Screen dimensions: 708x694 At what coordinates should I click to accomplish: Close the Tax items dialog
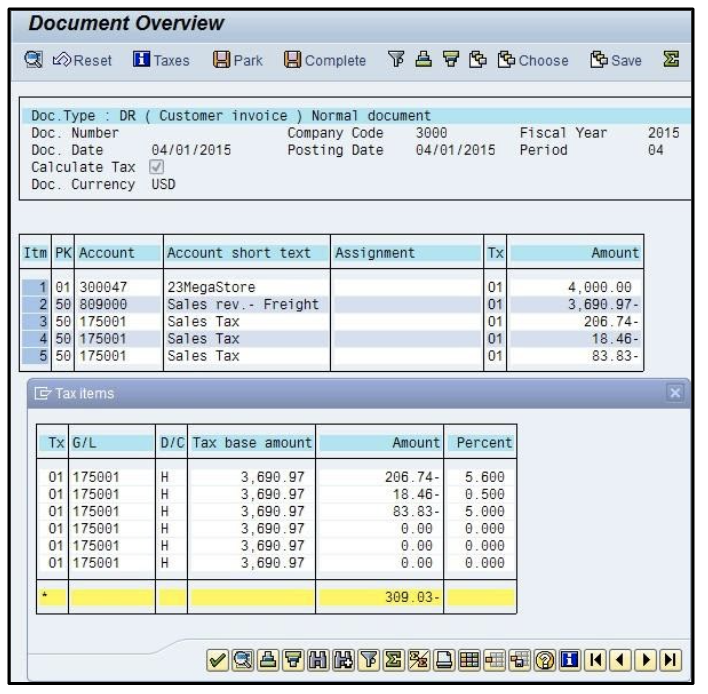coord(674,393)
